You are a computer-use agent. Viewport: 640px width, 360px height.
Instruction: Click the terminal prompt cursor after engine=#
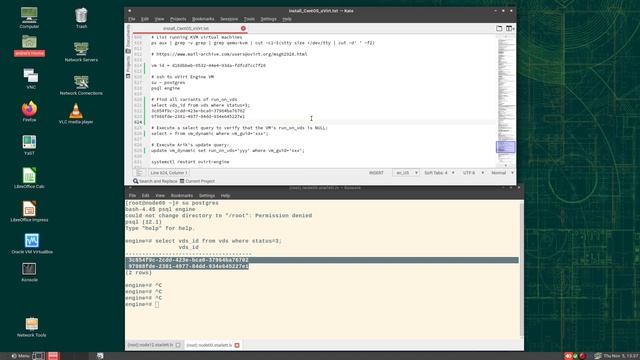point(157,304)
